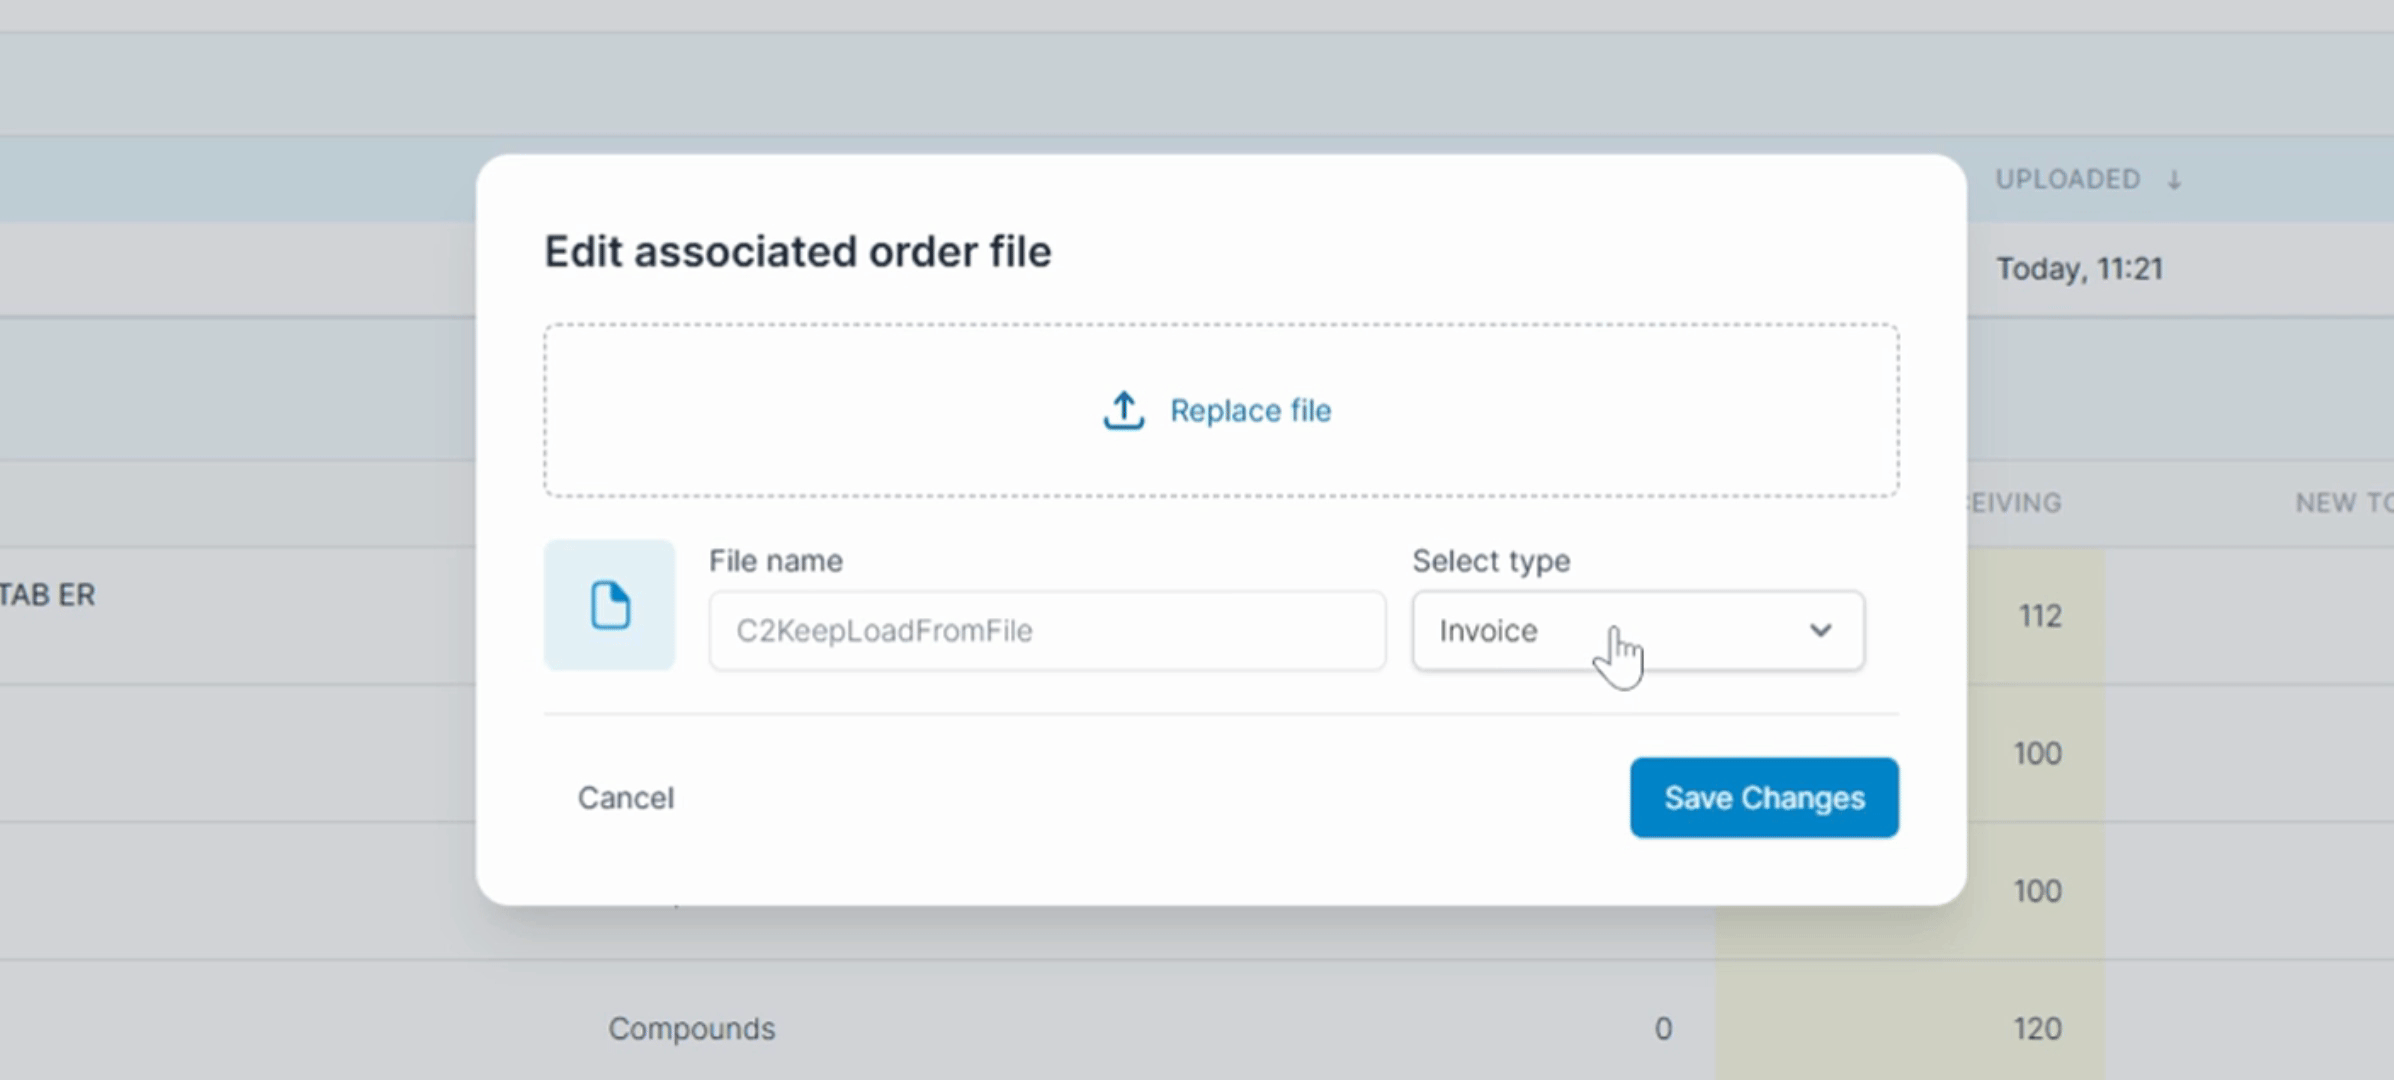Click the sort arrow next to UPLOADED
This screenshot has width=2394, height=1080.
click(x=2174, y=180)
